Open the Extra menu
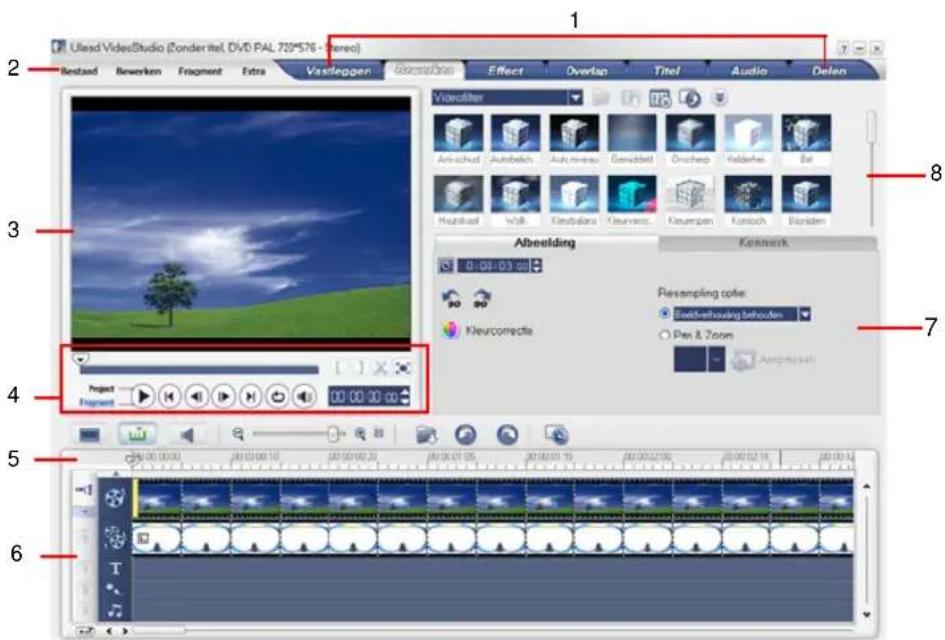This screenshot has height=640, width=945. tap(254, 71)
